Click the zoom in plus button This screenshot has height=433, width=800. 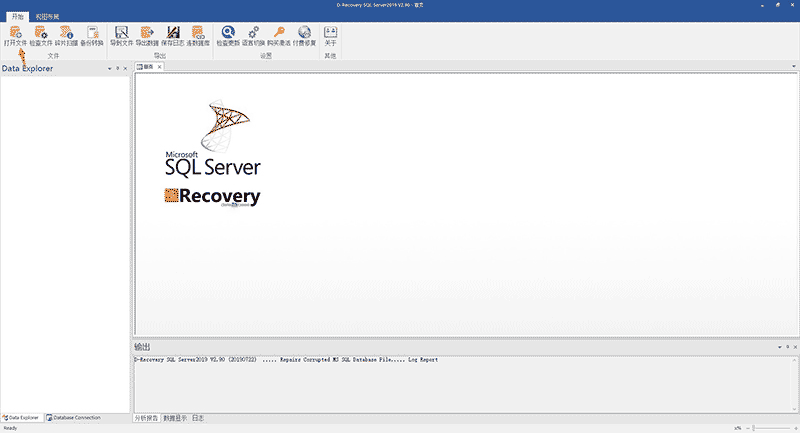(796, 428)
